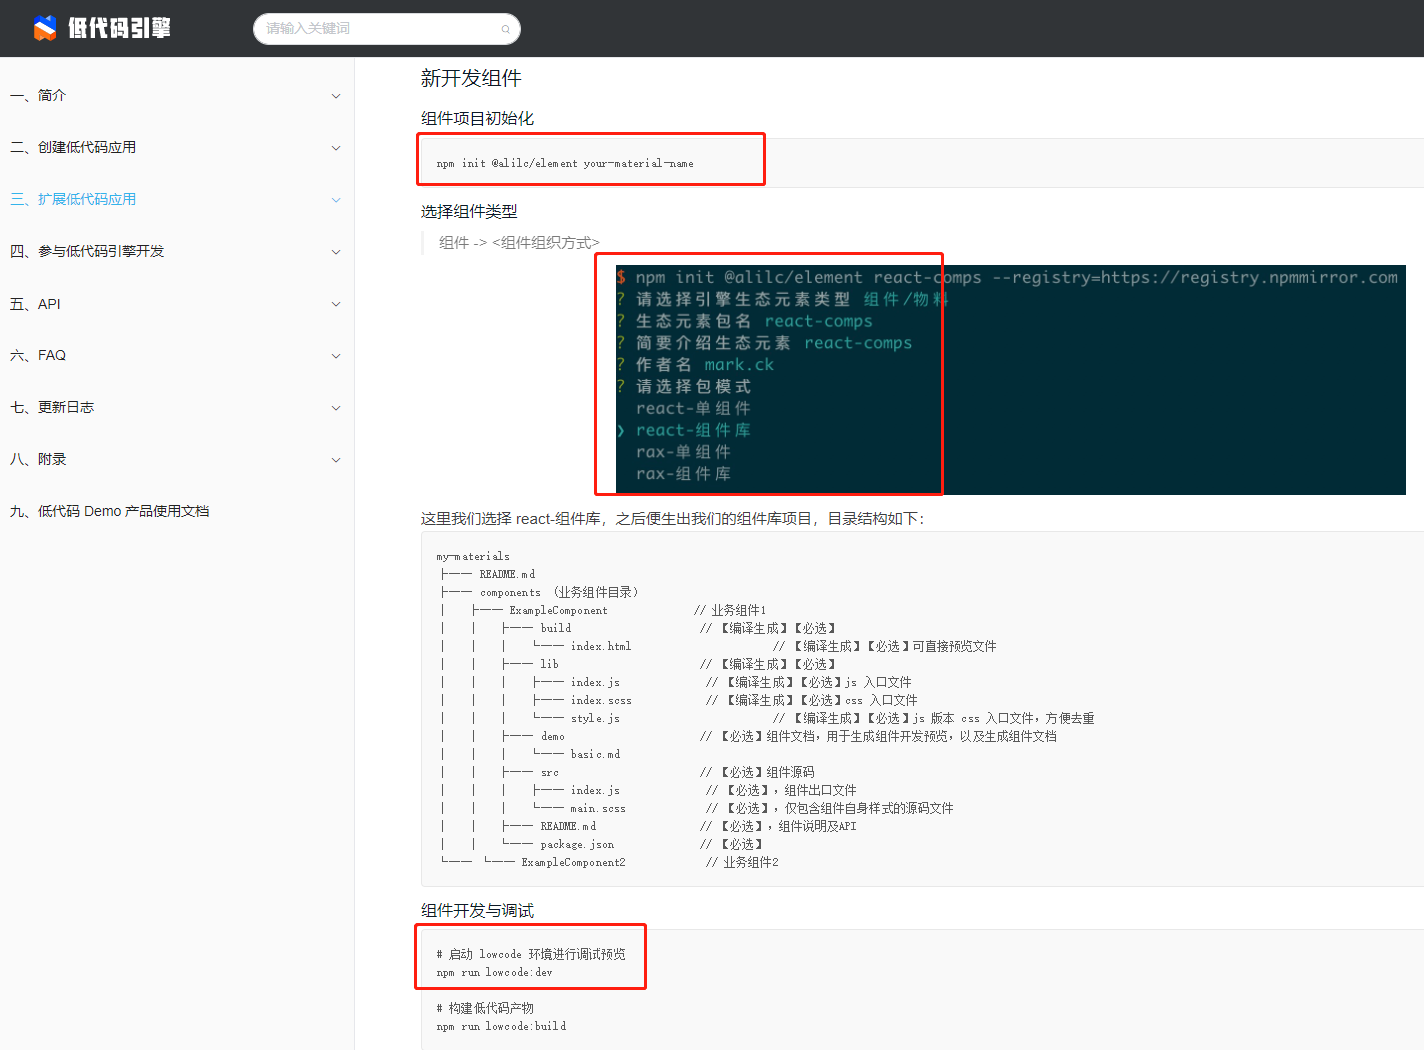Viewport: 1424px width, 1050px height.
Task: Click the style.js tree entry
Action: [595, 718]
